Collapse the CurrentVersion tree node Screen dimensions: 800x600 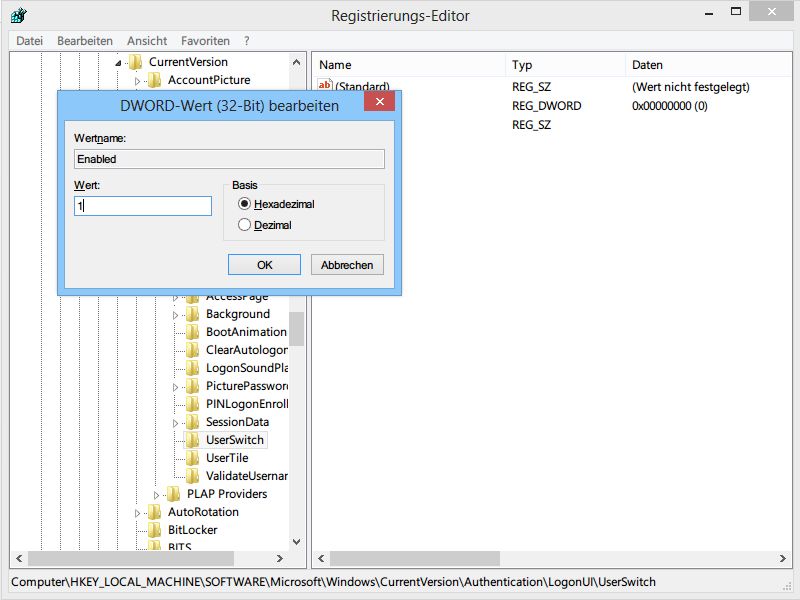tap(118, 63)
